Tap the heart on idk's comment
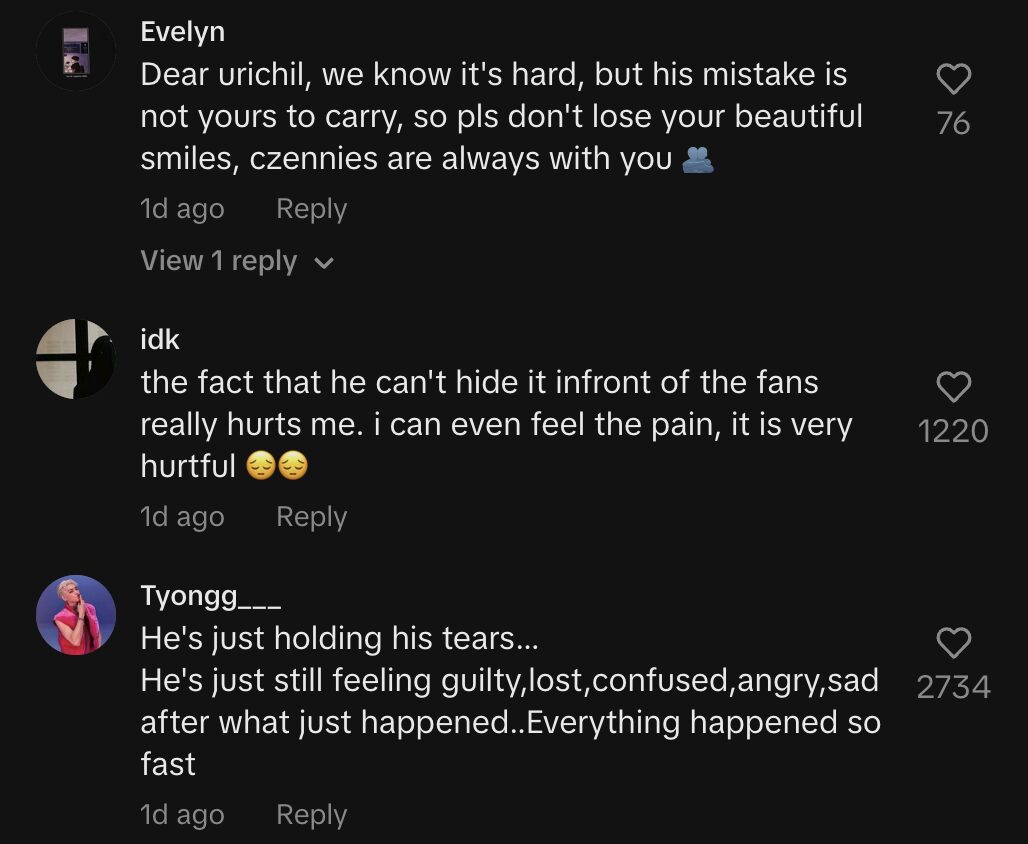1028x844 pixels. pos(953,387)
